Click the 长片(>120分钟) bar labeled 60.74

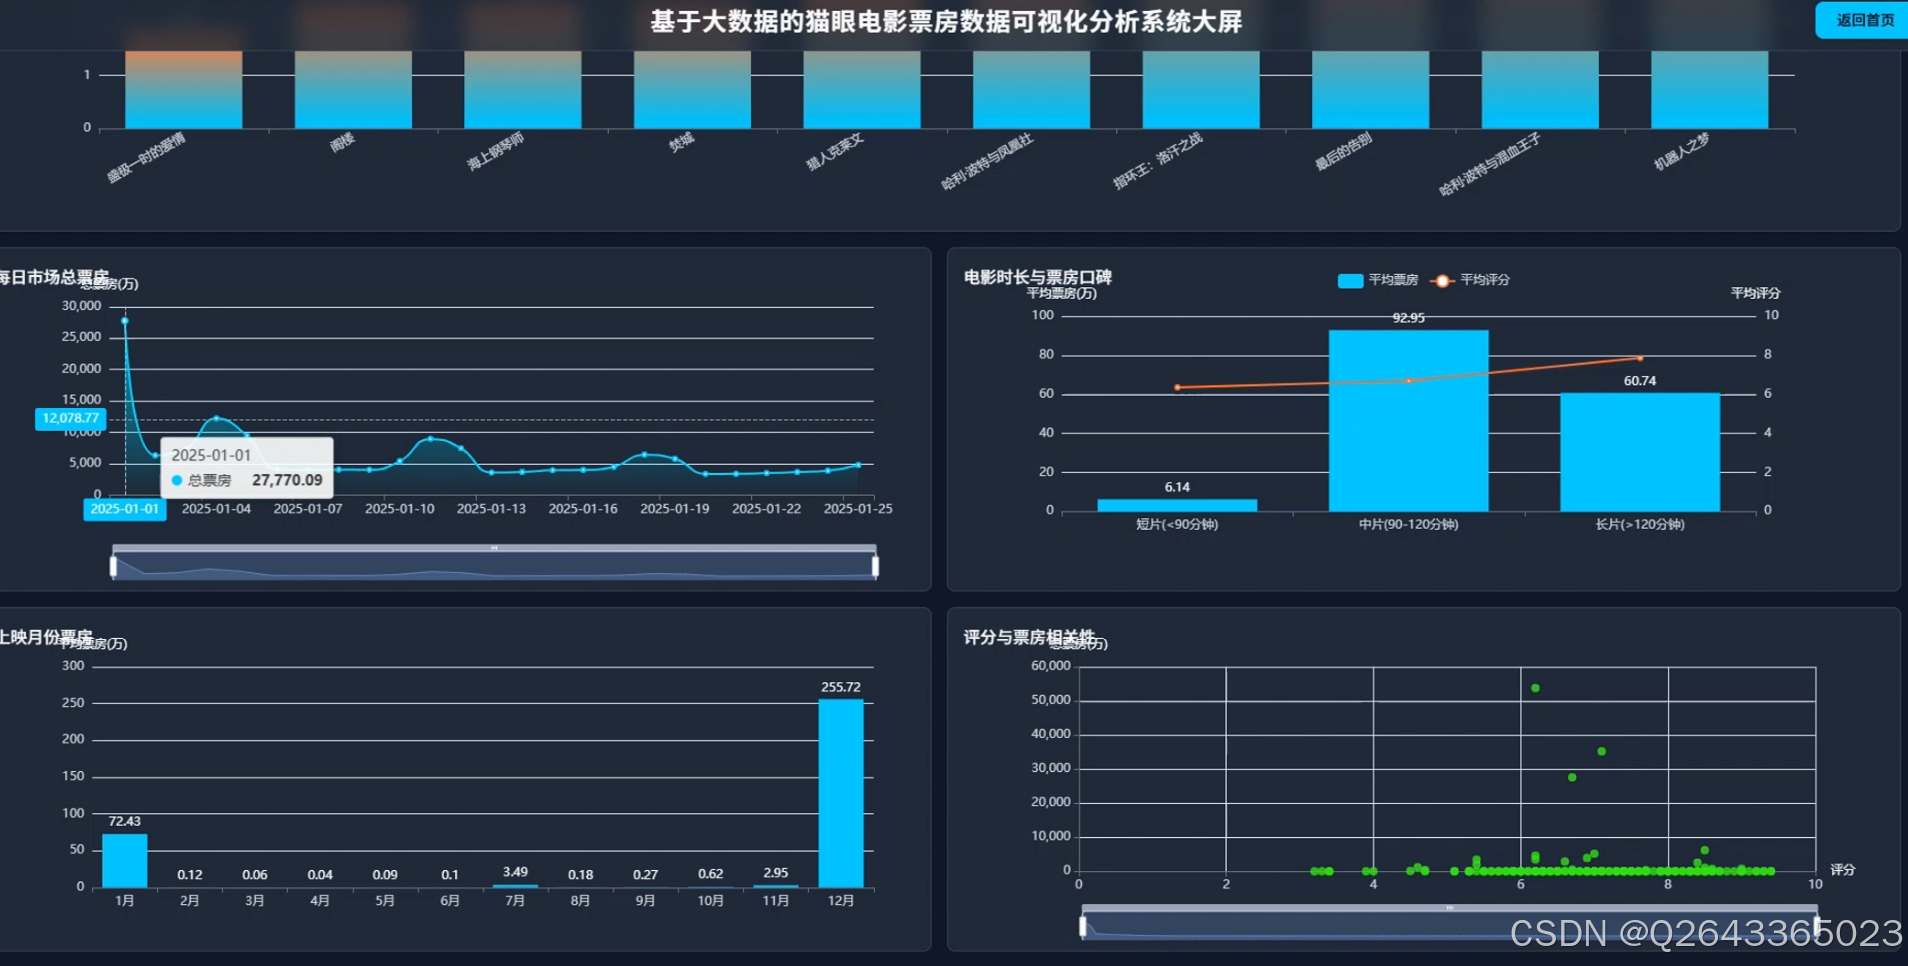click(x=1640, y=452)
